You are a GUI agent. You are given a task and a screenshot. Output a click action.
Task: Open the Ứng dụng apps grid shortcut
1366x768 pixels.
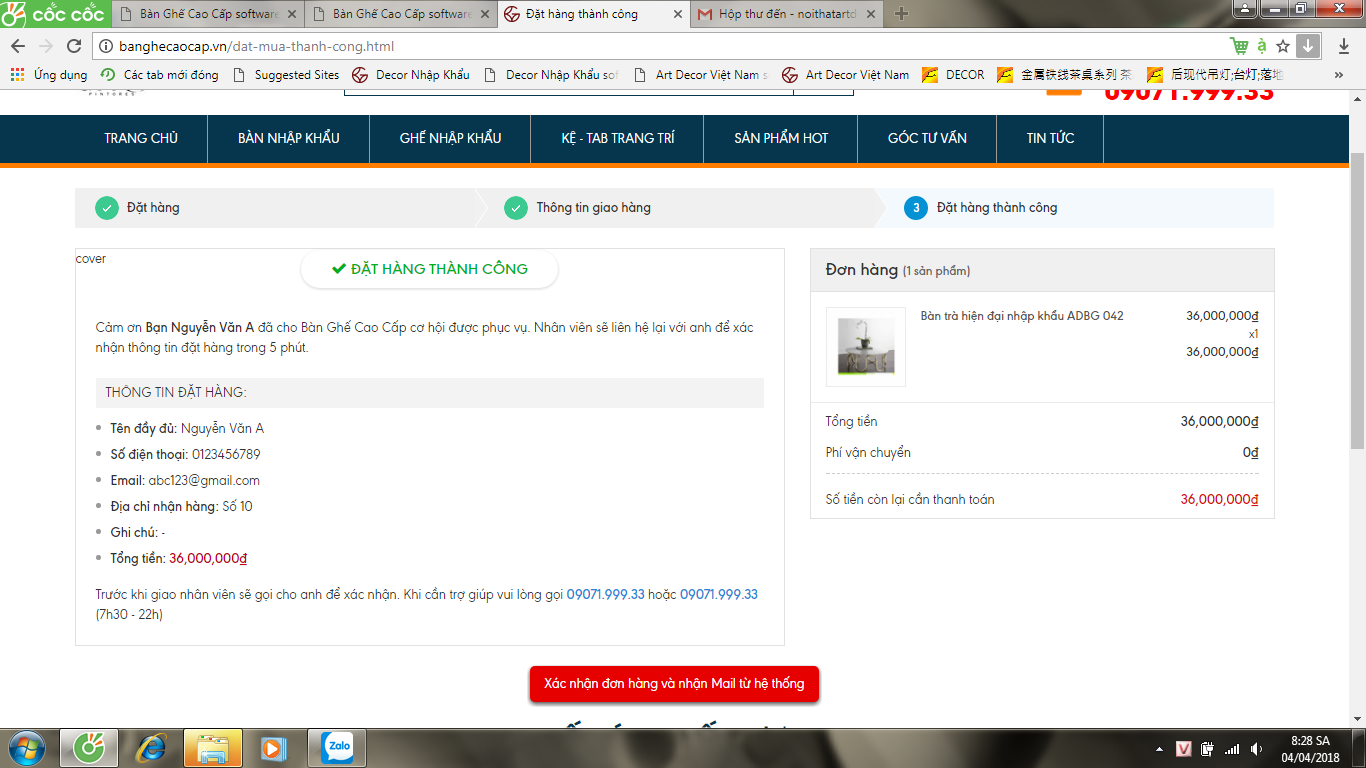tap(48, 75)
